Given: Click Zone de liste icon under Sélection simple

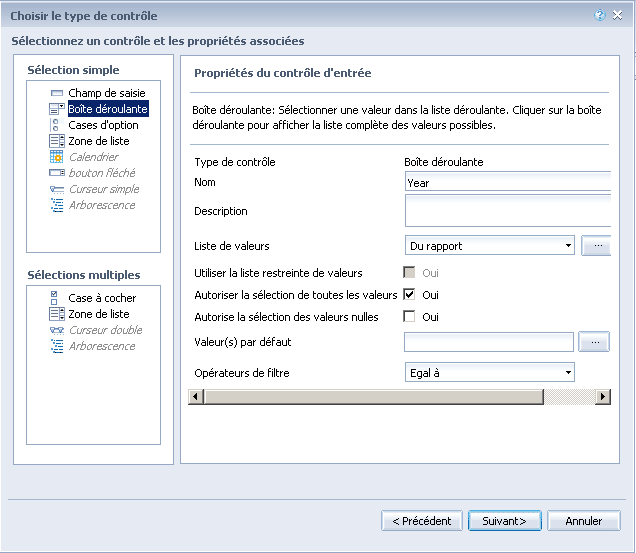Looking at the screenshot, I should point(57,141).
